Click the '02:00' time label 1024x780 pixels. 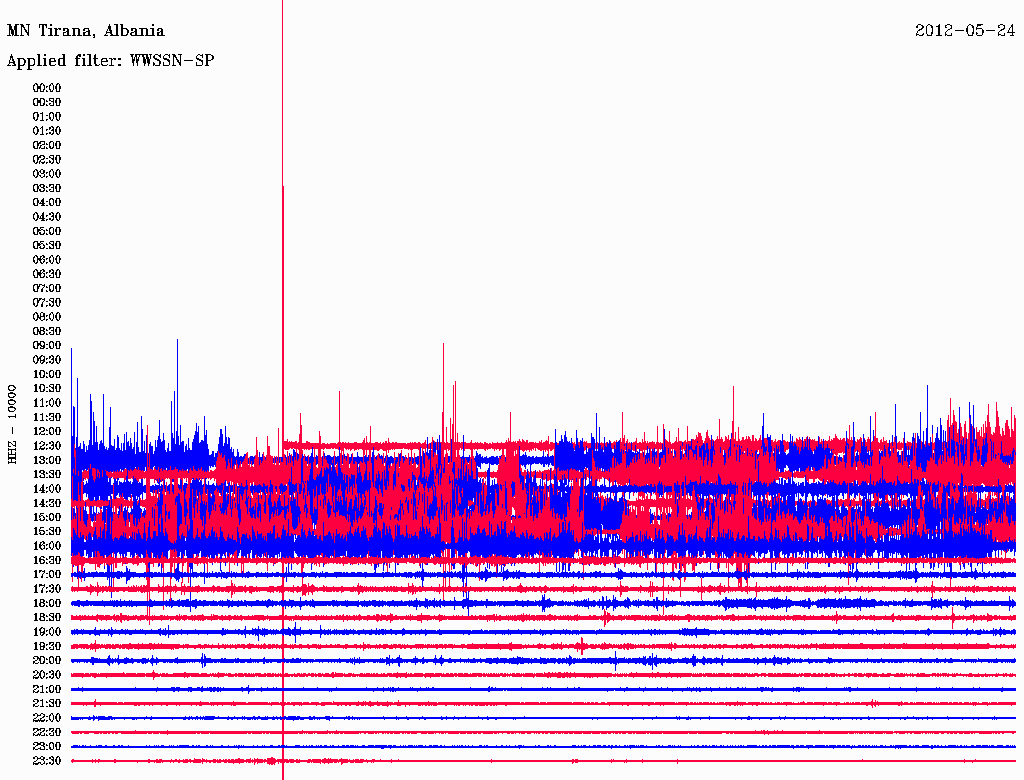click(47, 145)
